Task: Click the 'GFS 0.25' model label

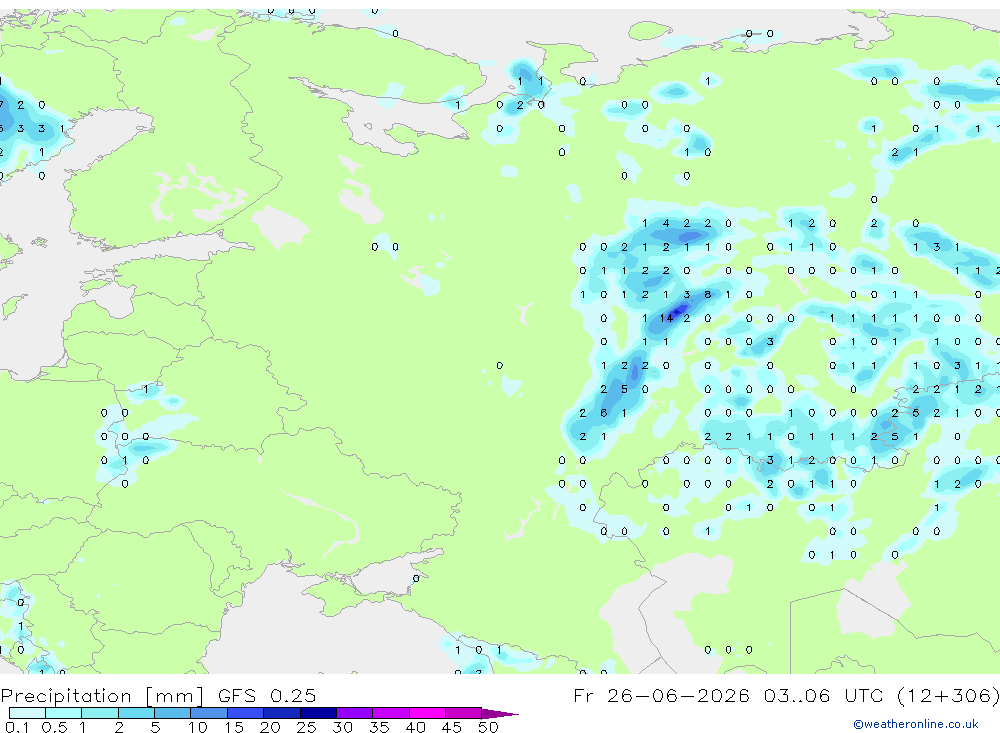Action: coord(267,695)
